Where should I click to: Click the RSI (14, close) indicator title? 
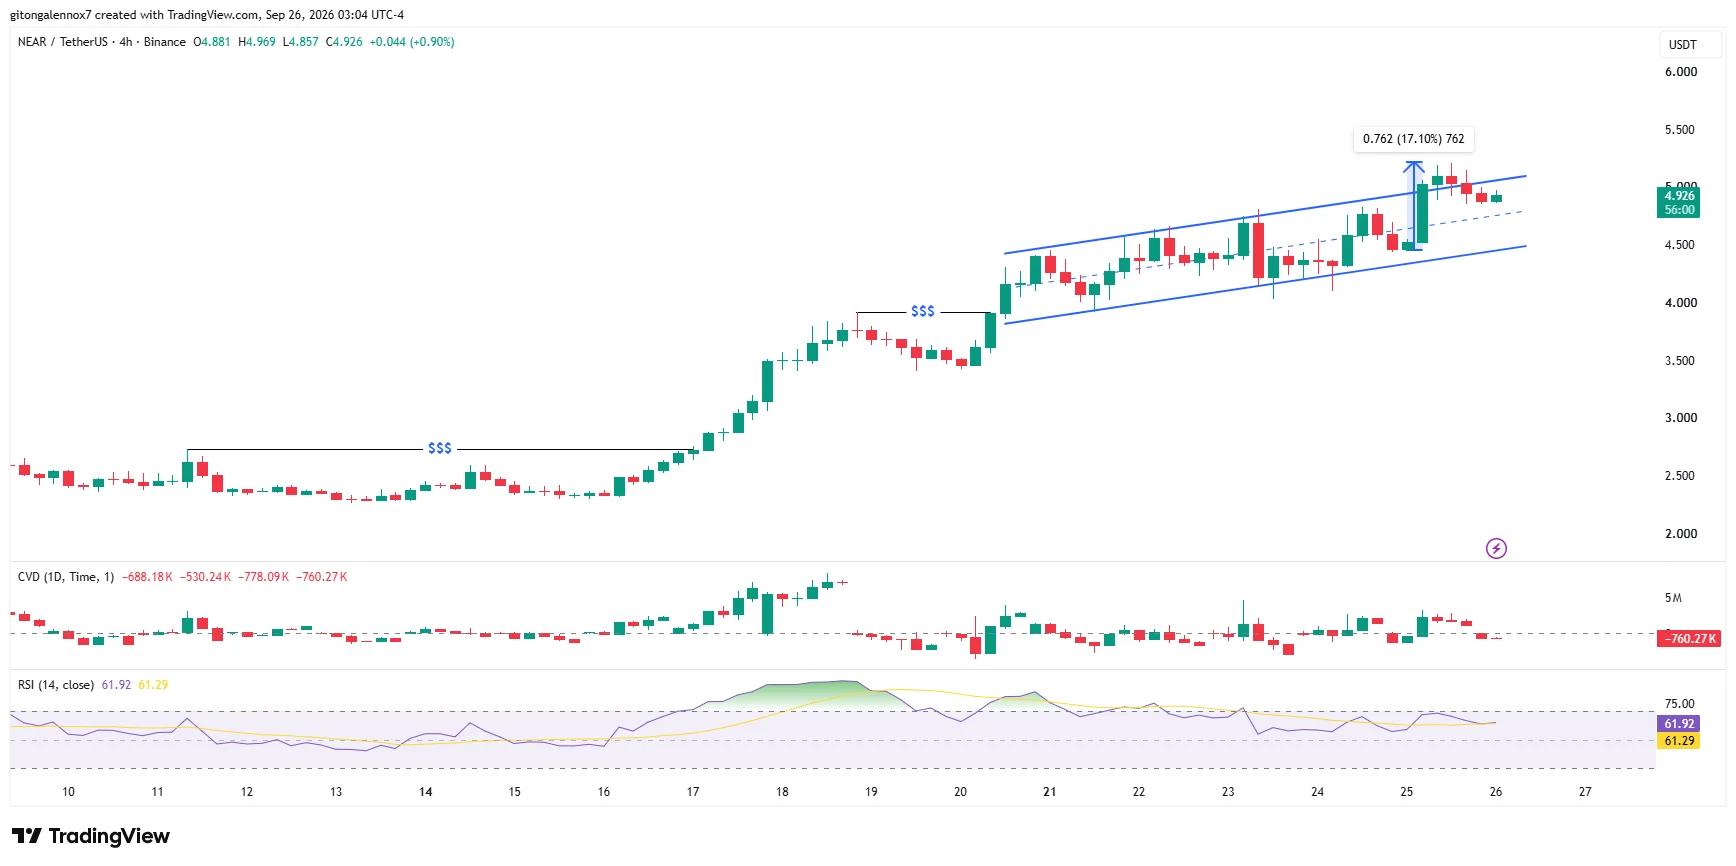pyautogui.click(x=56, y=685)
